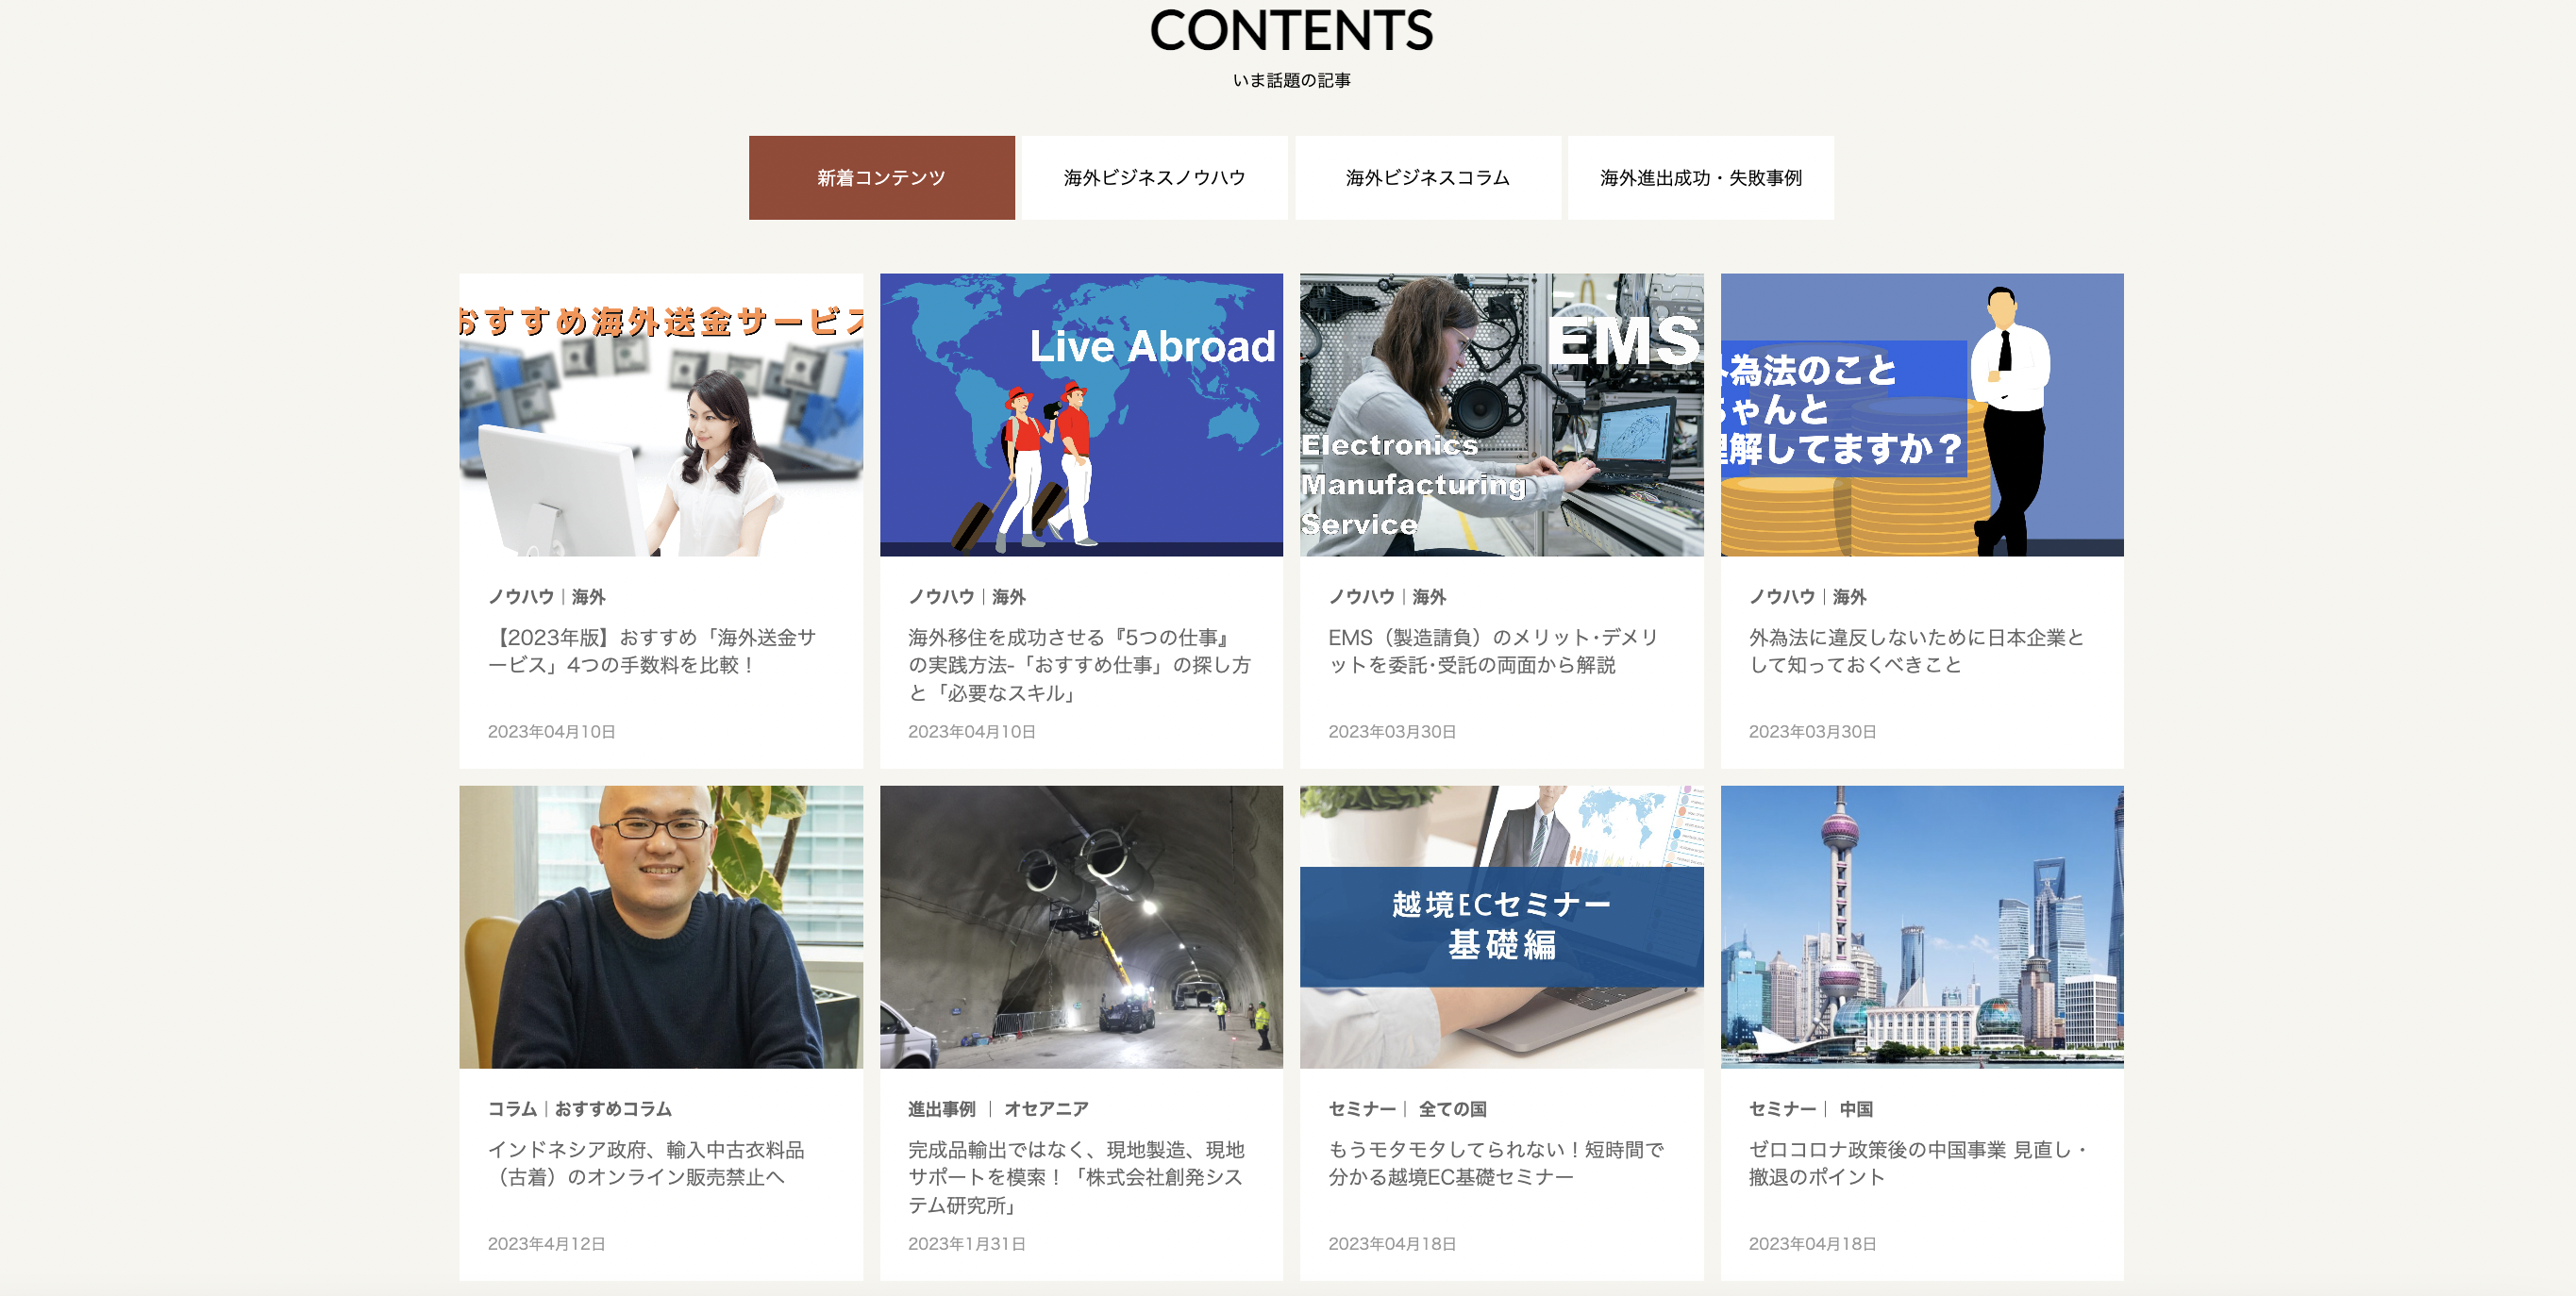Image resolution: width=2576 pixels, height=1296 pixels.
Task: Click date 2023年03月30日 on 外為法 card
Action: (x=1813, y=732)
